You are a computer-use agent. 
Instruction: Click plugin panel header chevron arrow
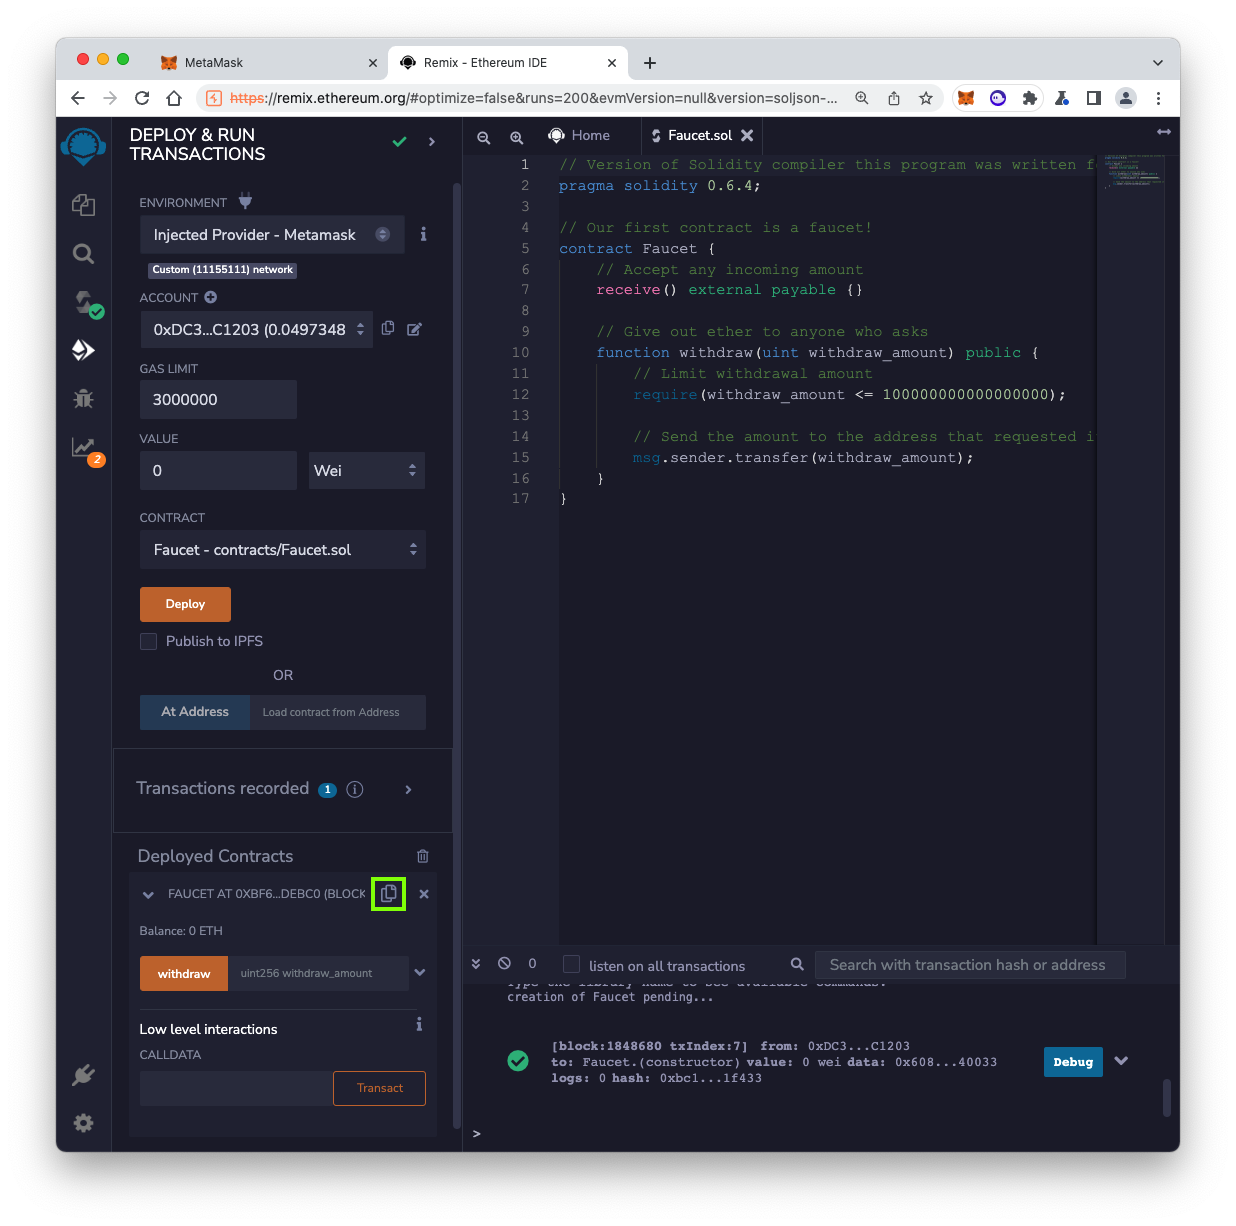tap(432, 142)
